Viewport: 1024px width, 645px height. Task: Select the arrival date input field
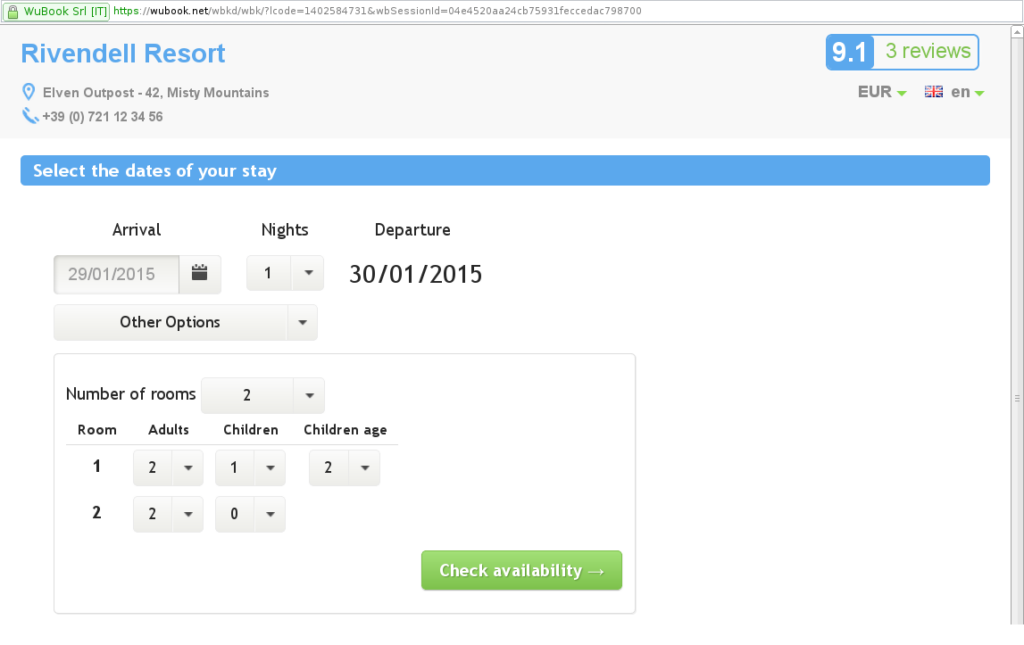[x=115, y=273]
